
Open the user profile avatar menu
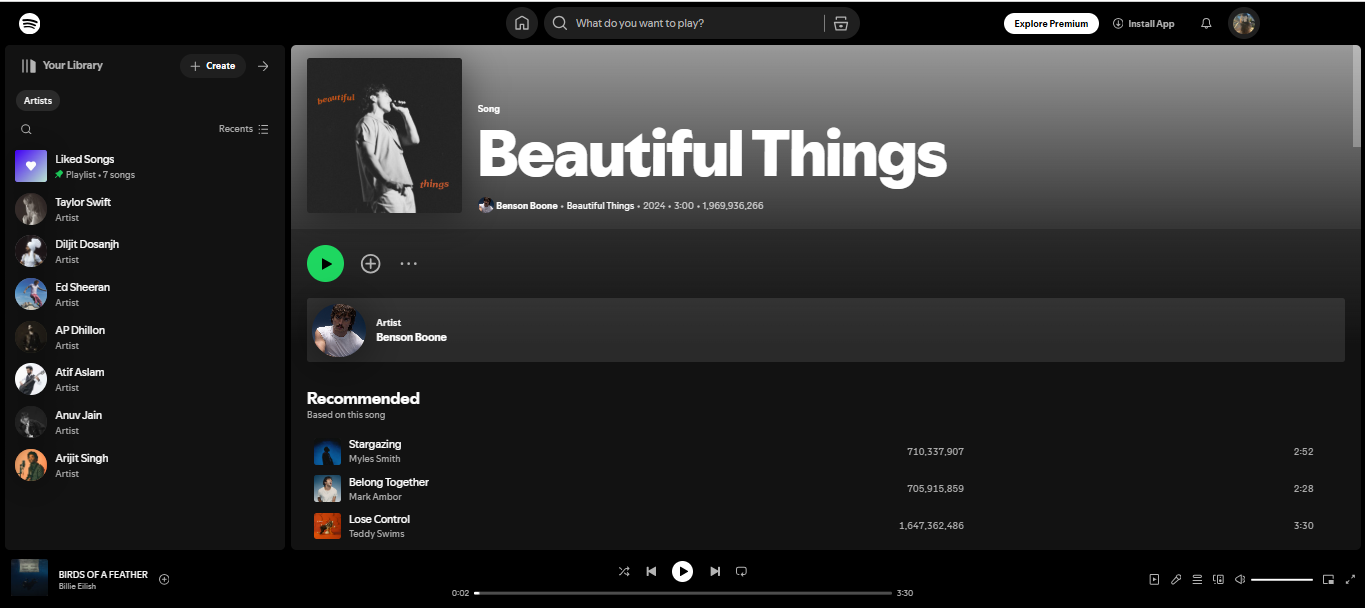point(1244,23)
